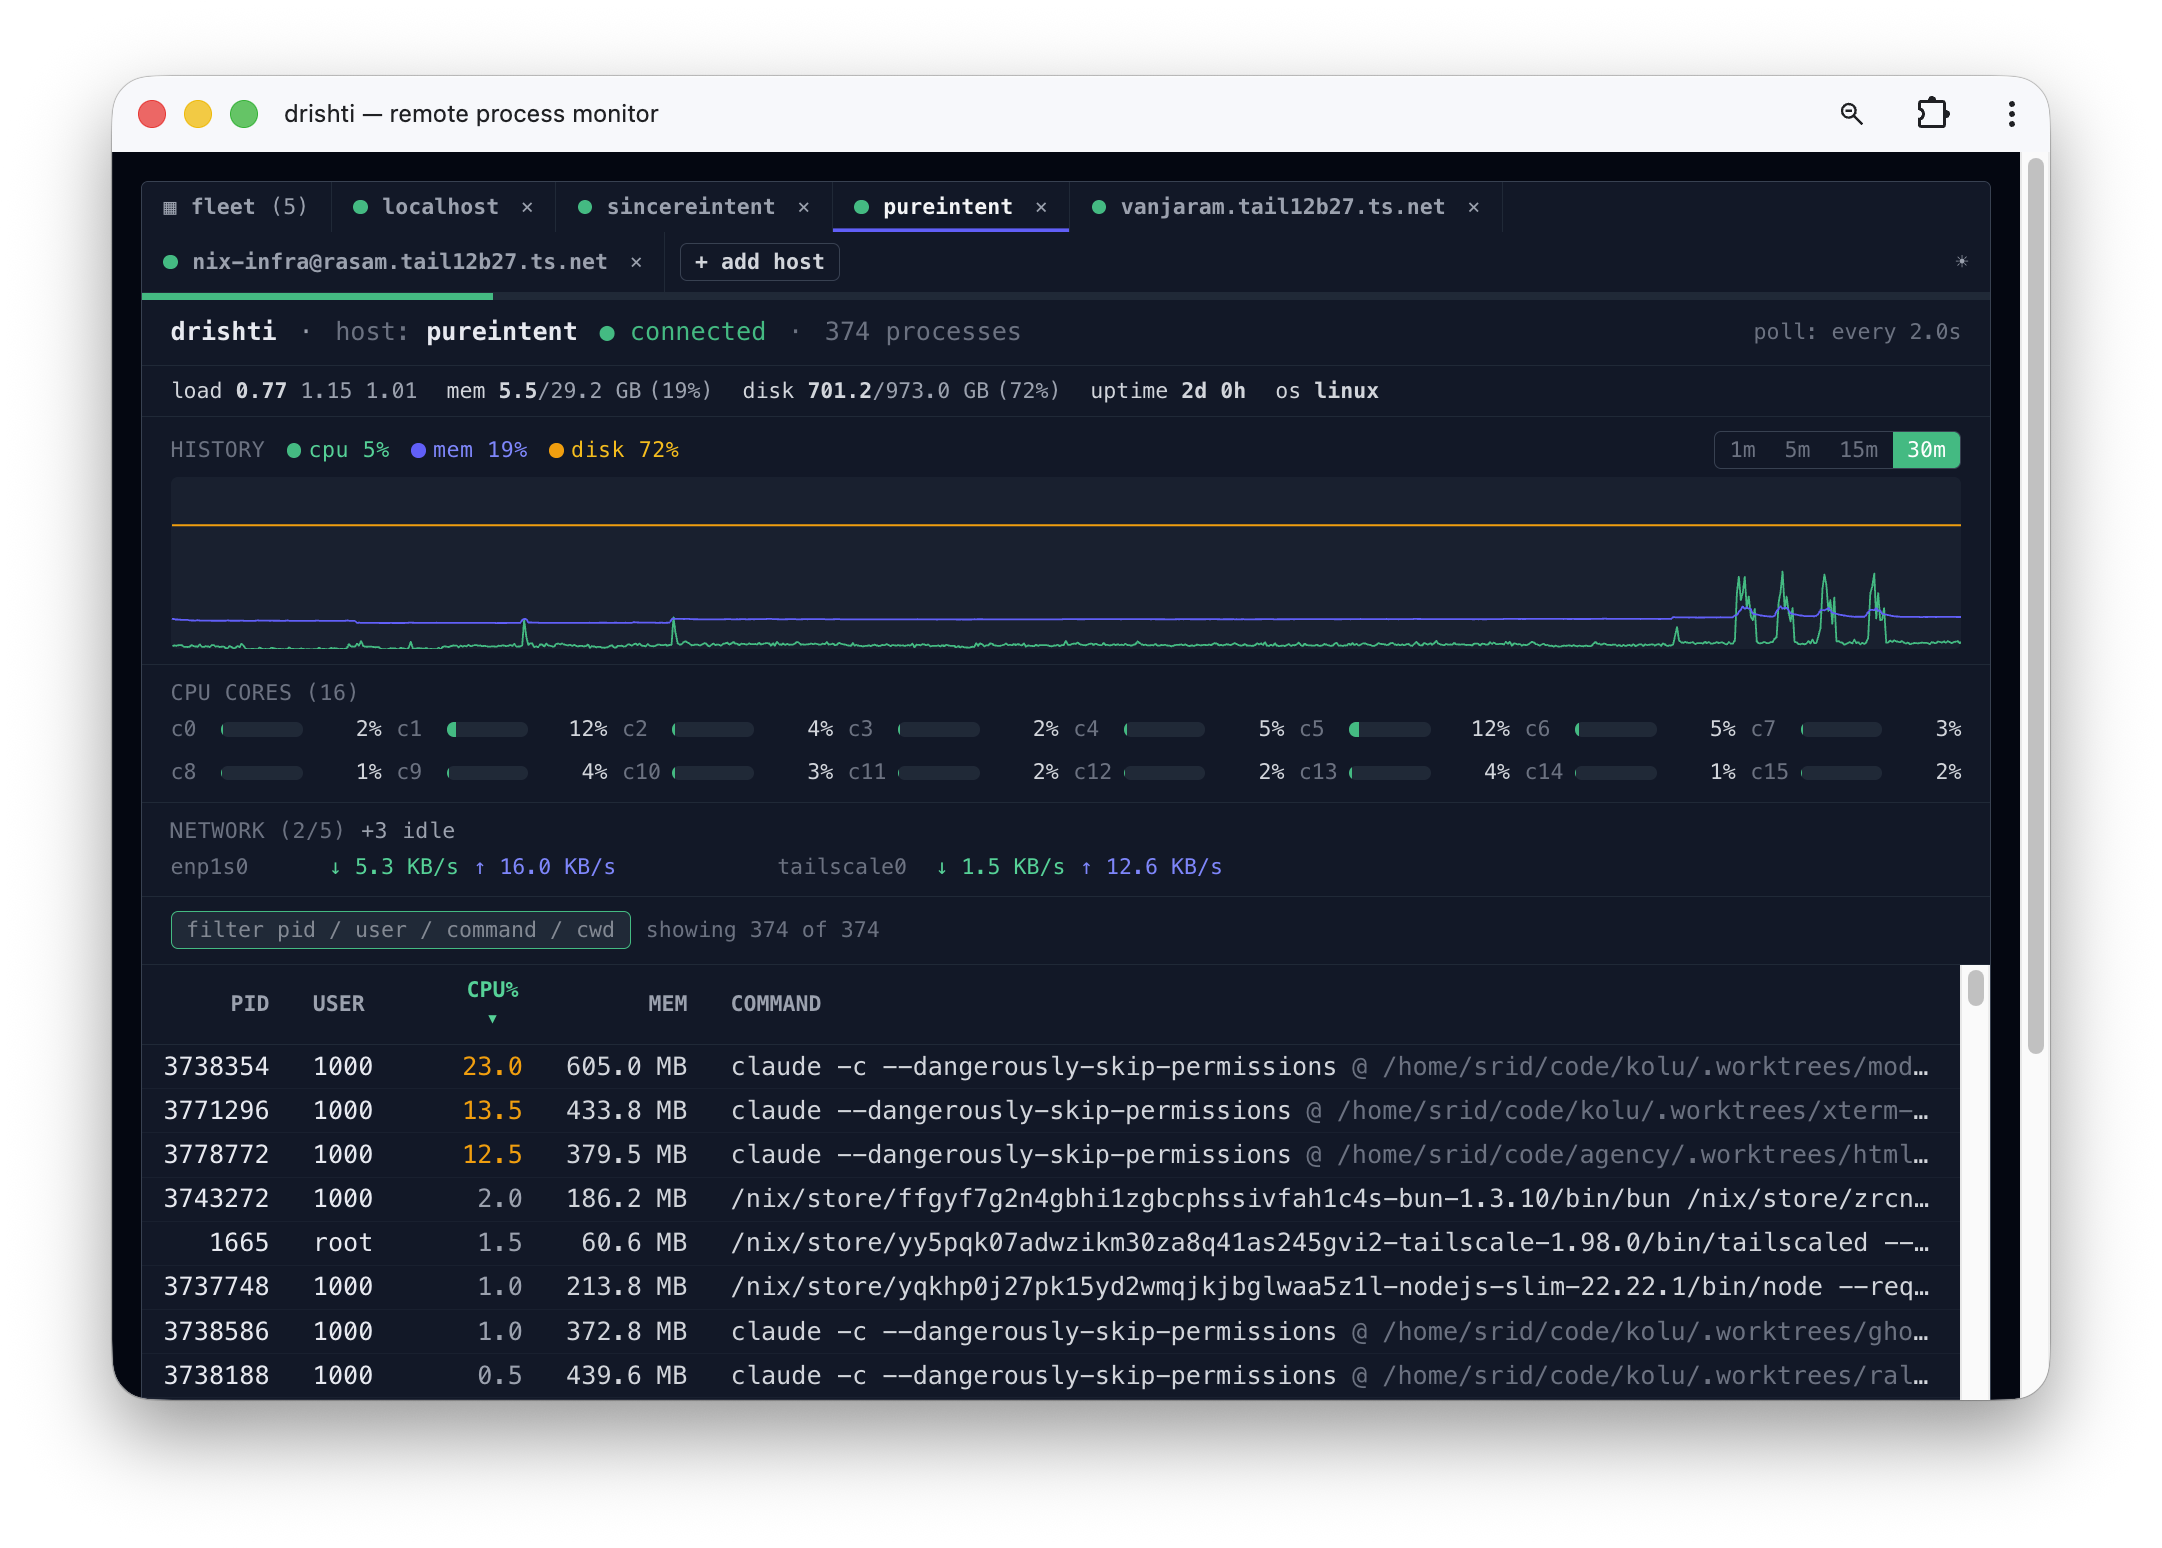Switch to the fleet (5) tab

(x=236, y=207)
